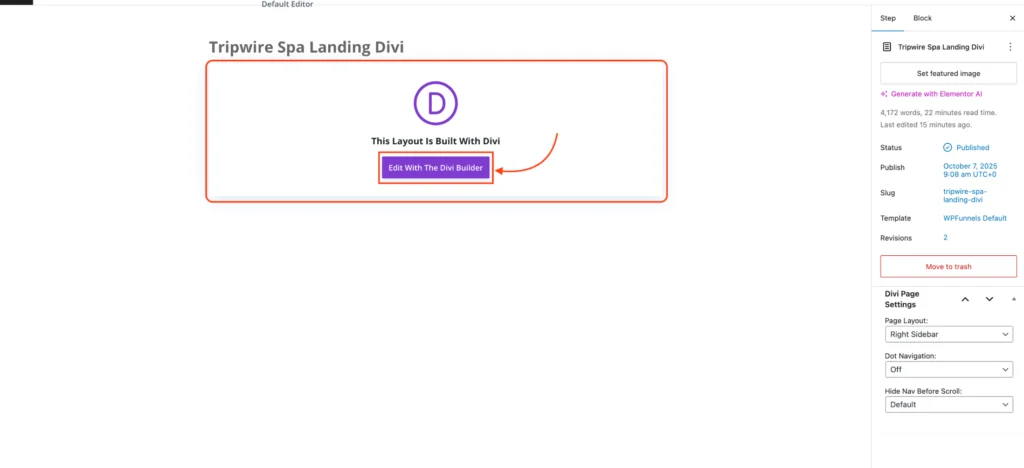Close the settings sidebar with the X
Viewport: 1024px width, 468px height.
pos(1012,18)
